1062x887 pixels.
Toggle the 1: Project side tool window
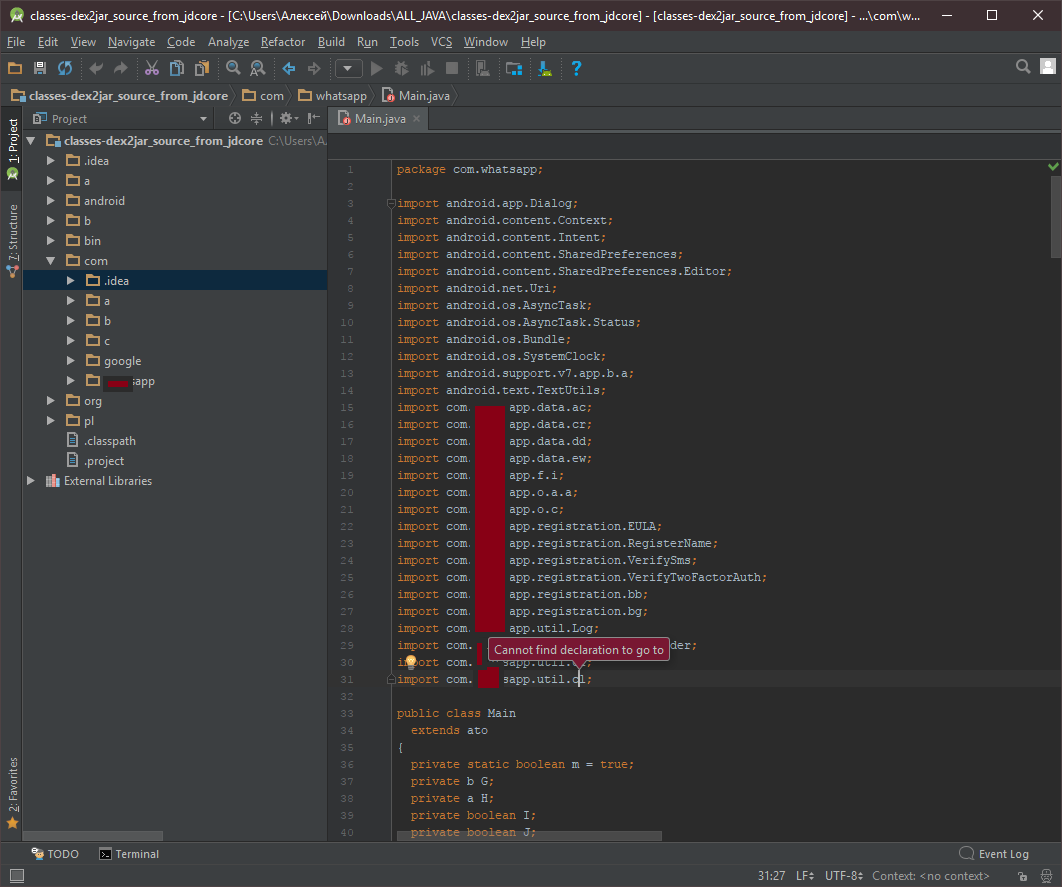pos(12,148)
